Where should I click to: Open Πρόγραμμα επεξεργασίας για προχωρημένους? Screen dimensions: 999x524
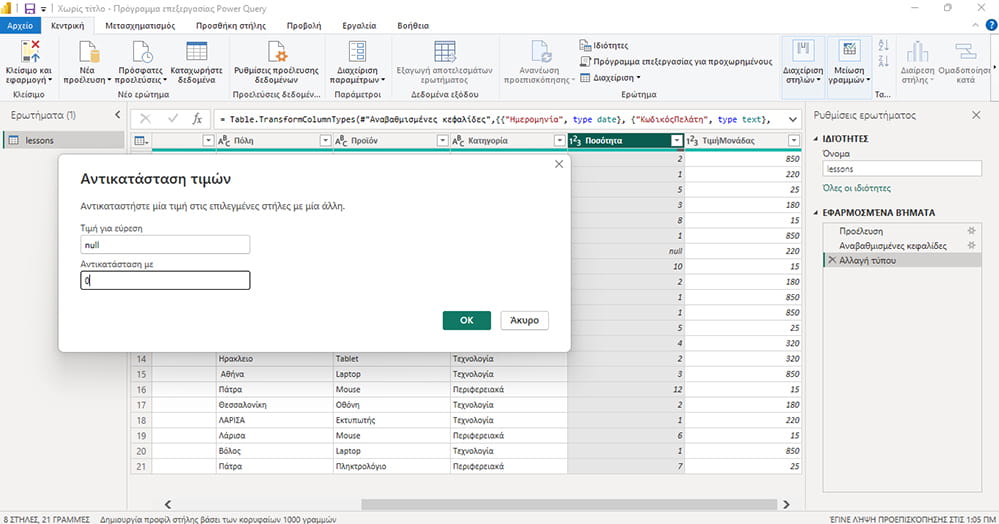675,62
